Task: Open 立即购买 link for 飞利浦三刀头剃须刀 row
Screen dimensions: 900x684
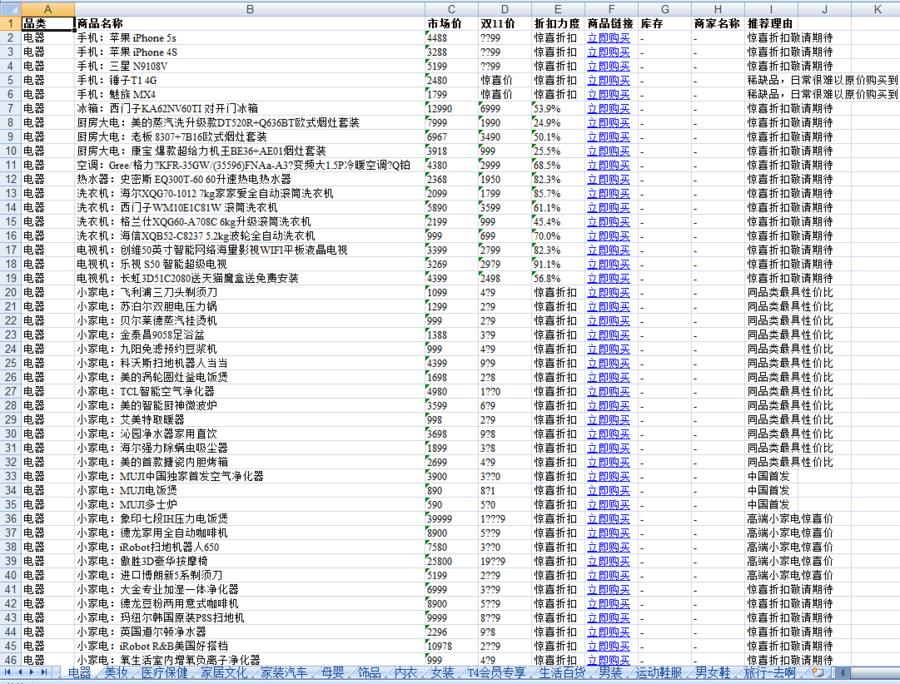Action: point(608,292)
